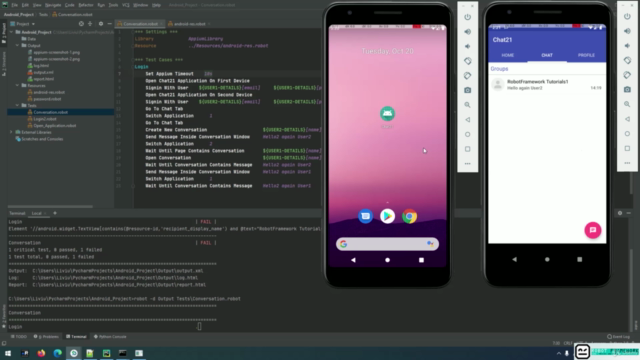
Task: Take screenshot via camera icon between the phones
Action: (x=467, y=90)
